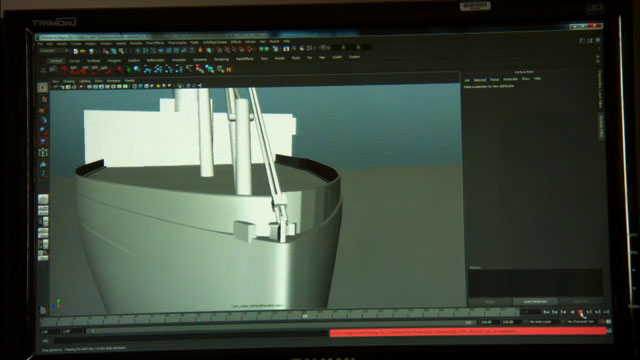Open the viewport Panels menu
Image resolution: width=640 pixels, height=360 pixels.
coord(129,81)
